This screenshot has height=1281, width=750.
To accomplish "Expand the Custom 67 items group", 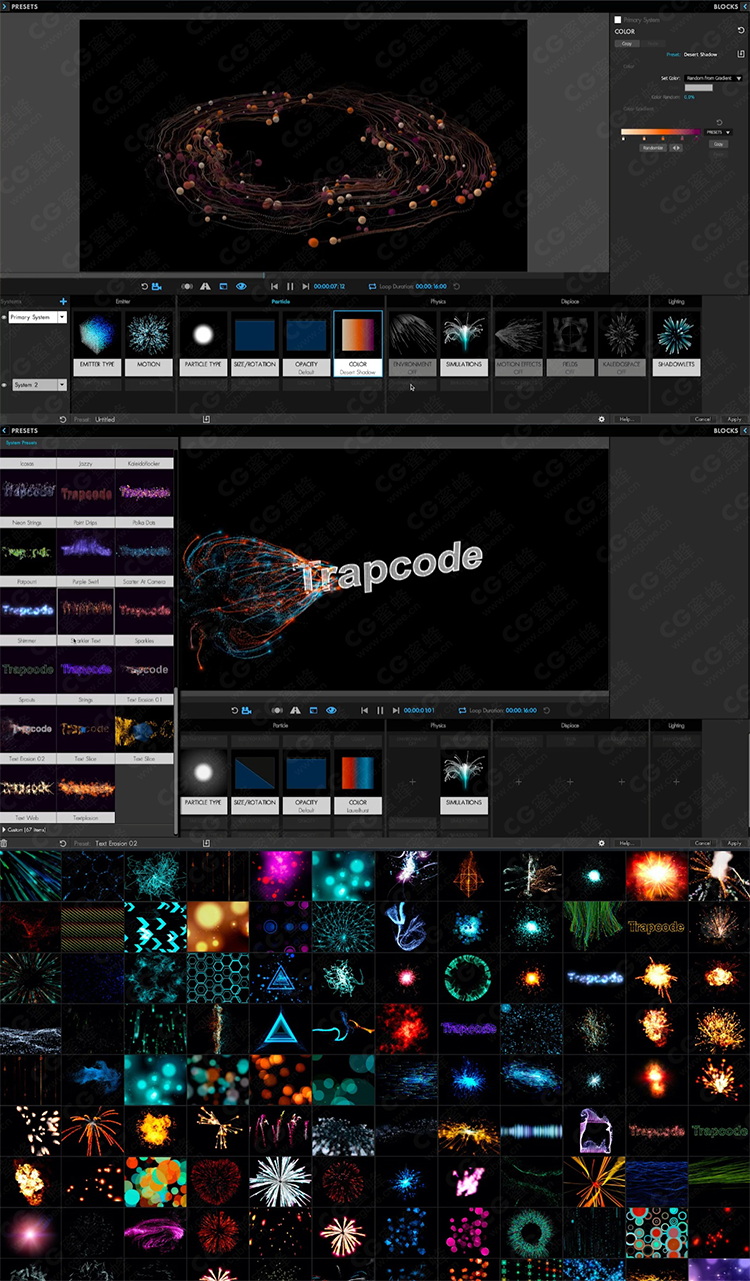I will click(4, 829).
